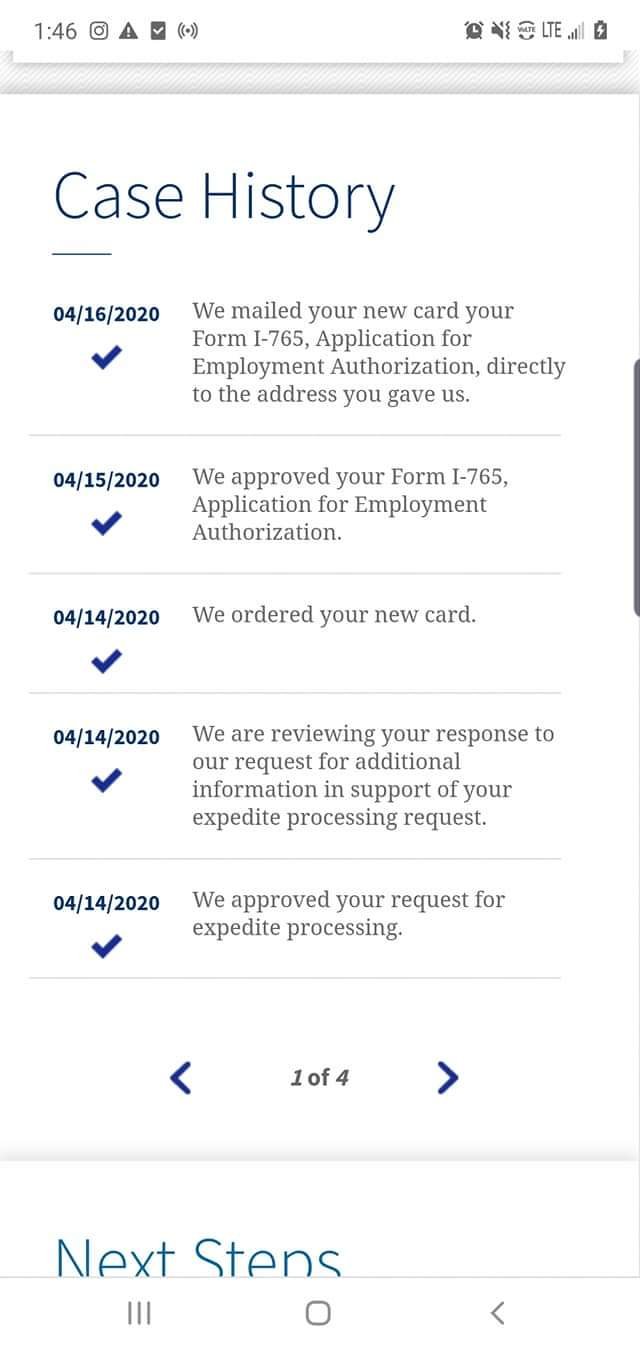Viewport: 640px width, 1351px height.
Task: Tap the warning triangle status icon
Action: point(127,31)
